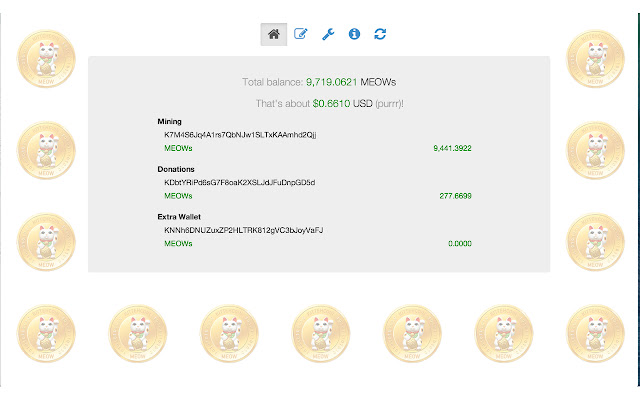This screenshot has width=640, height=400.
Task: Select Mining address K7M4S6Jq4A1rs7QbNJw1SLTxKAAmhd2Qjj
Action: pos(240,135)
